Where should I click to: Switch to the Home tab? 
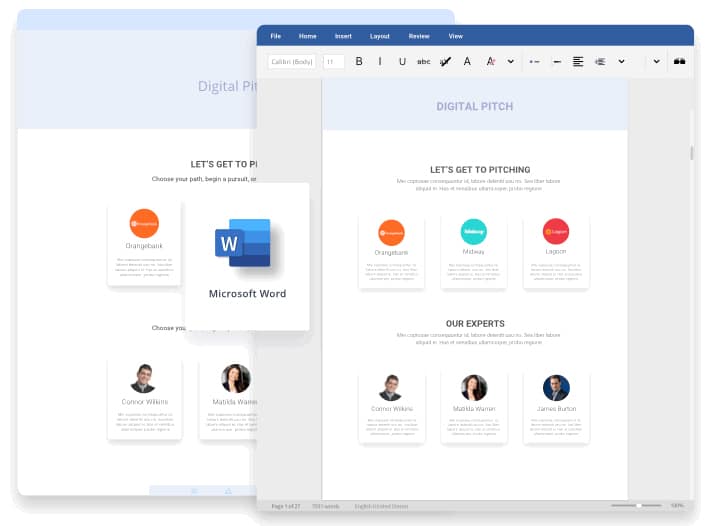click(x=307, y=36)
